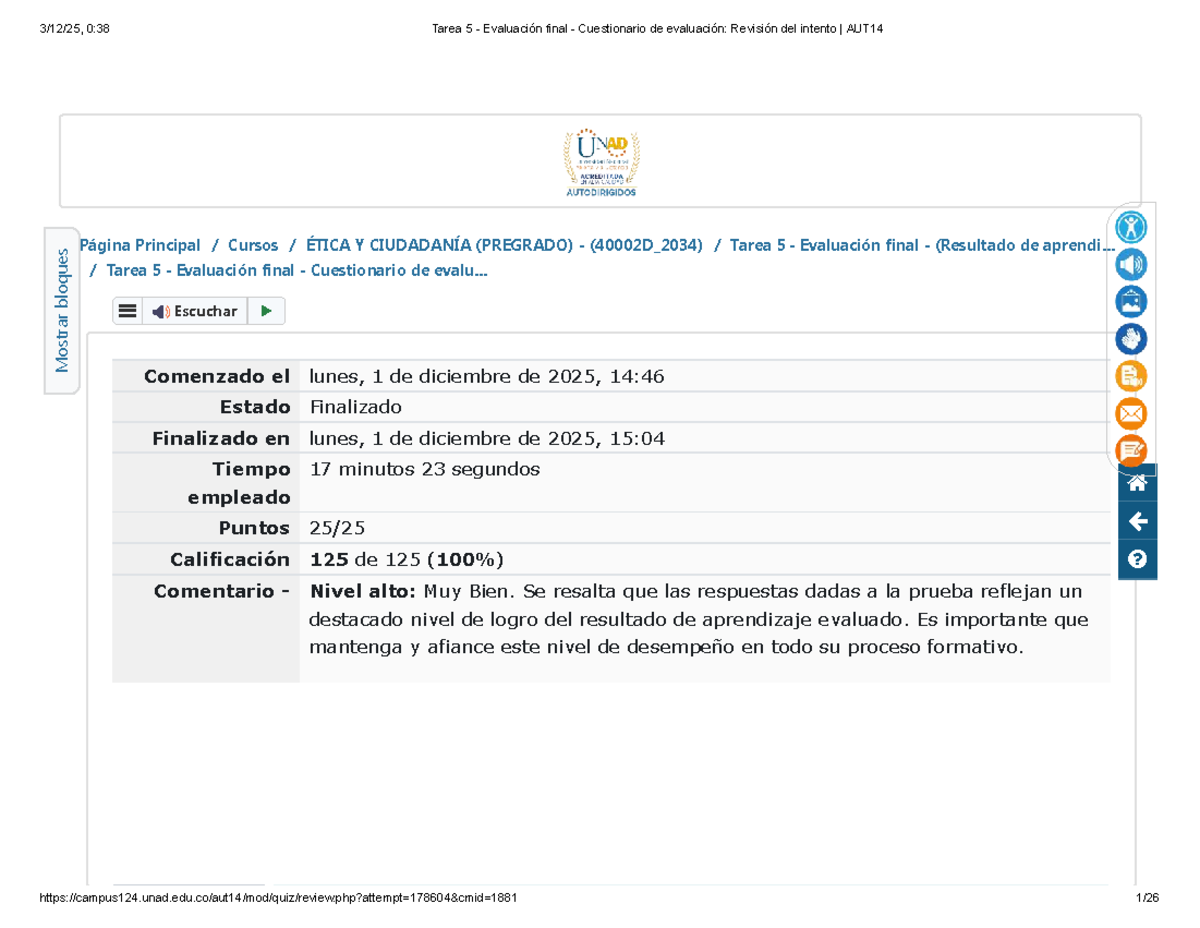
Task: Click the sign language hands icon
Action: pos(1132,339)
